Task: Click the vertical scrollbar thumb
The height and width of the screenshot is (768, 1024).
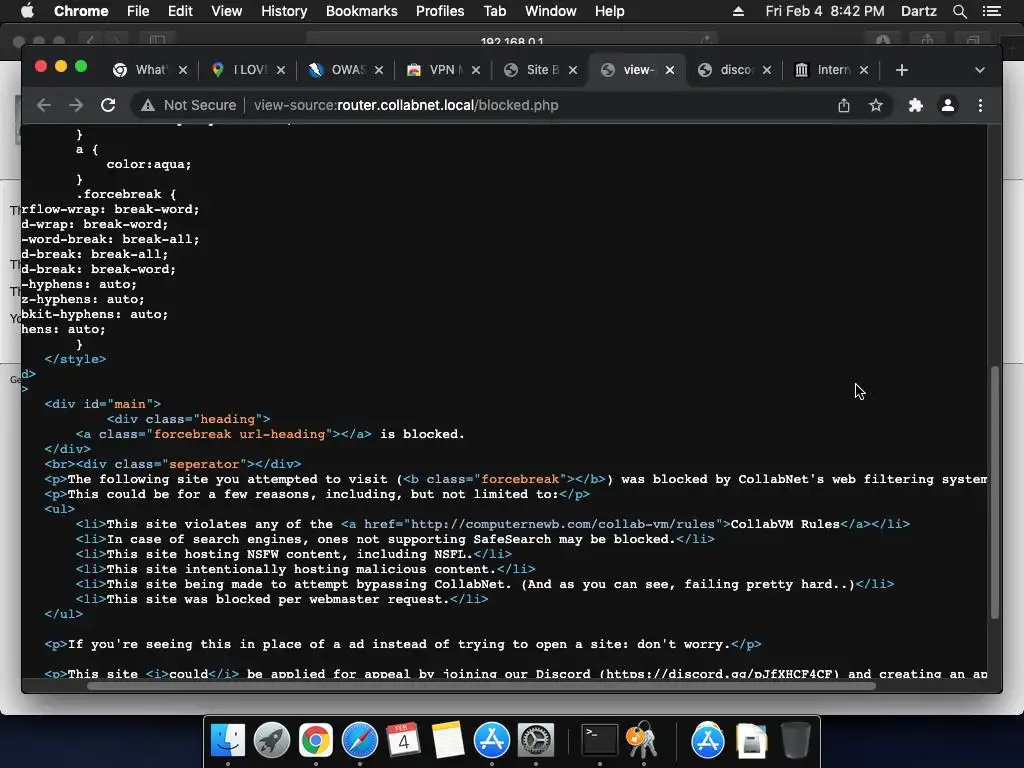Action: pos(995,492)
